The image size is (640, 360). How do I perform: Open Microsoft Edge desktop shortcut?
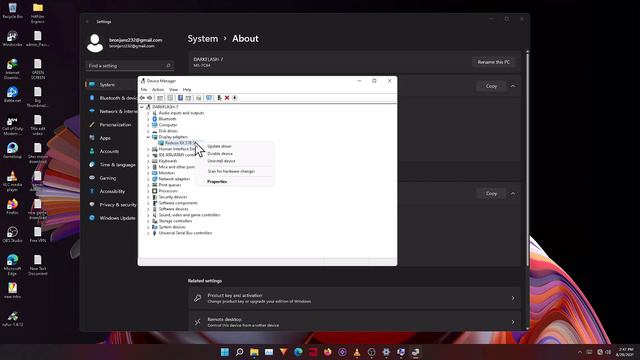tap(12, 264)
